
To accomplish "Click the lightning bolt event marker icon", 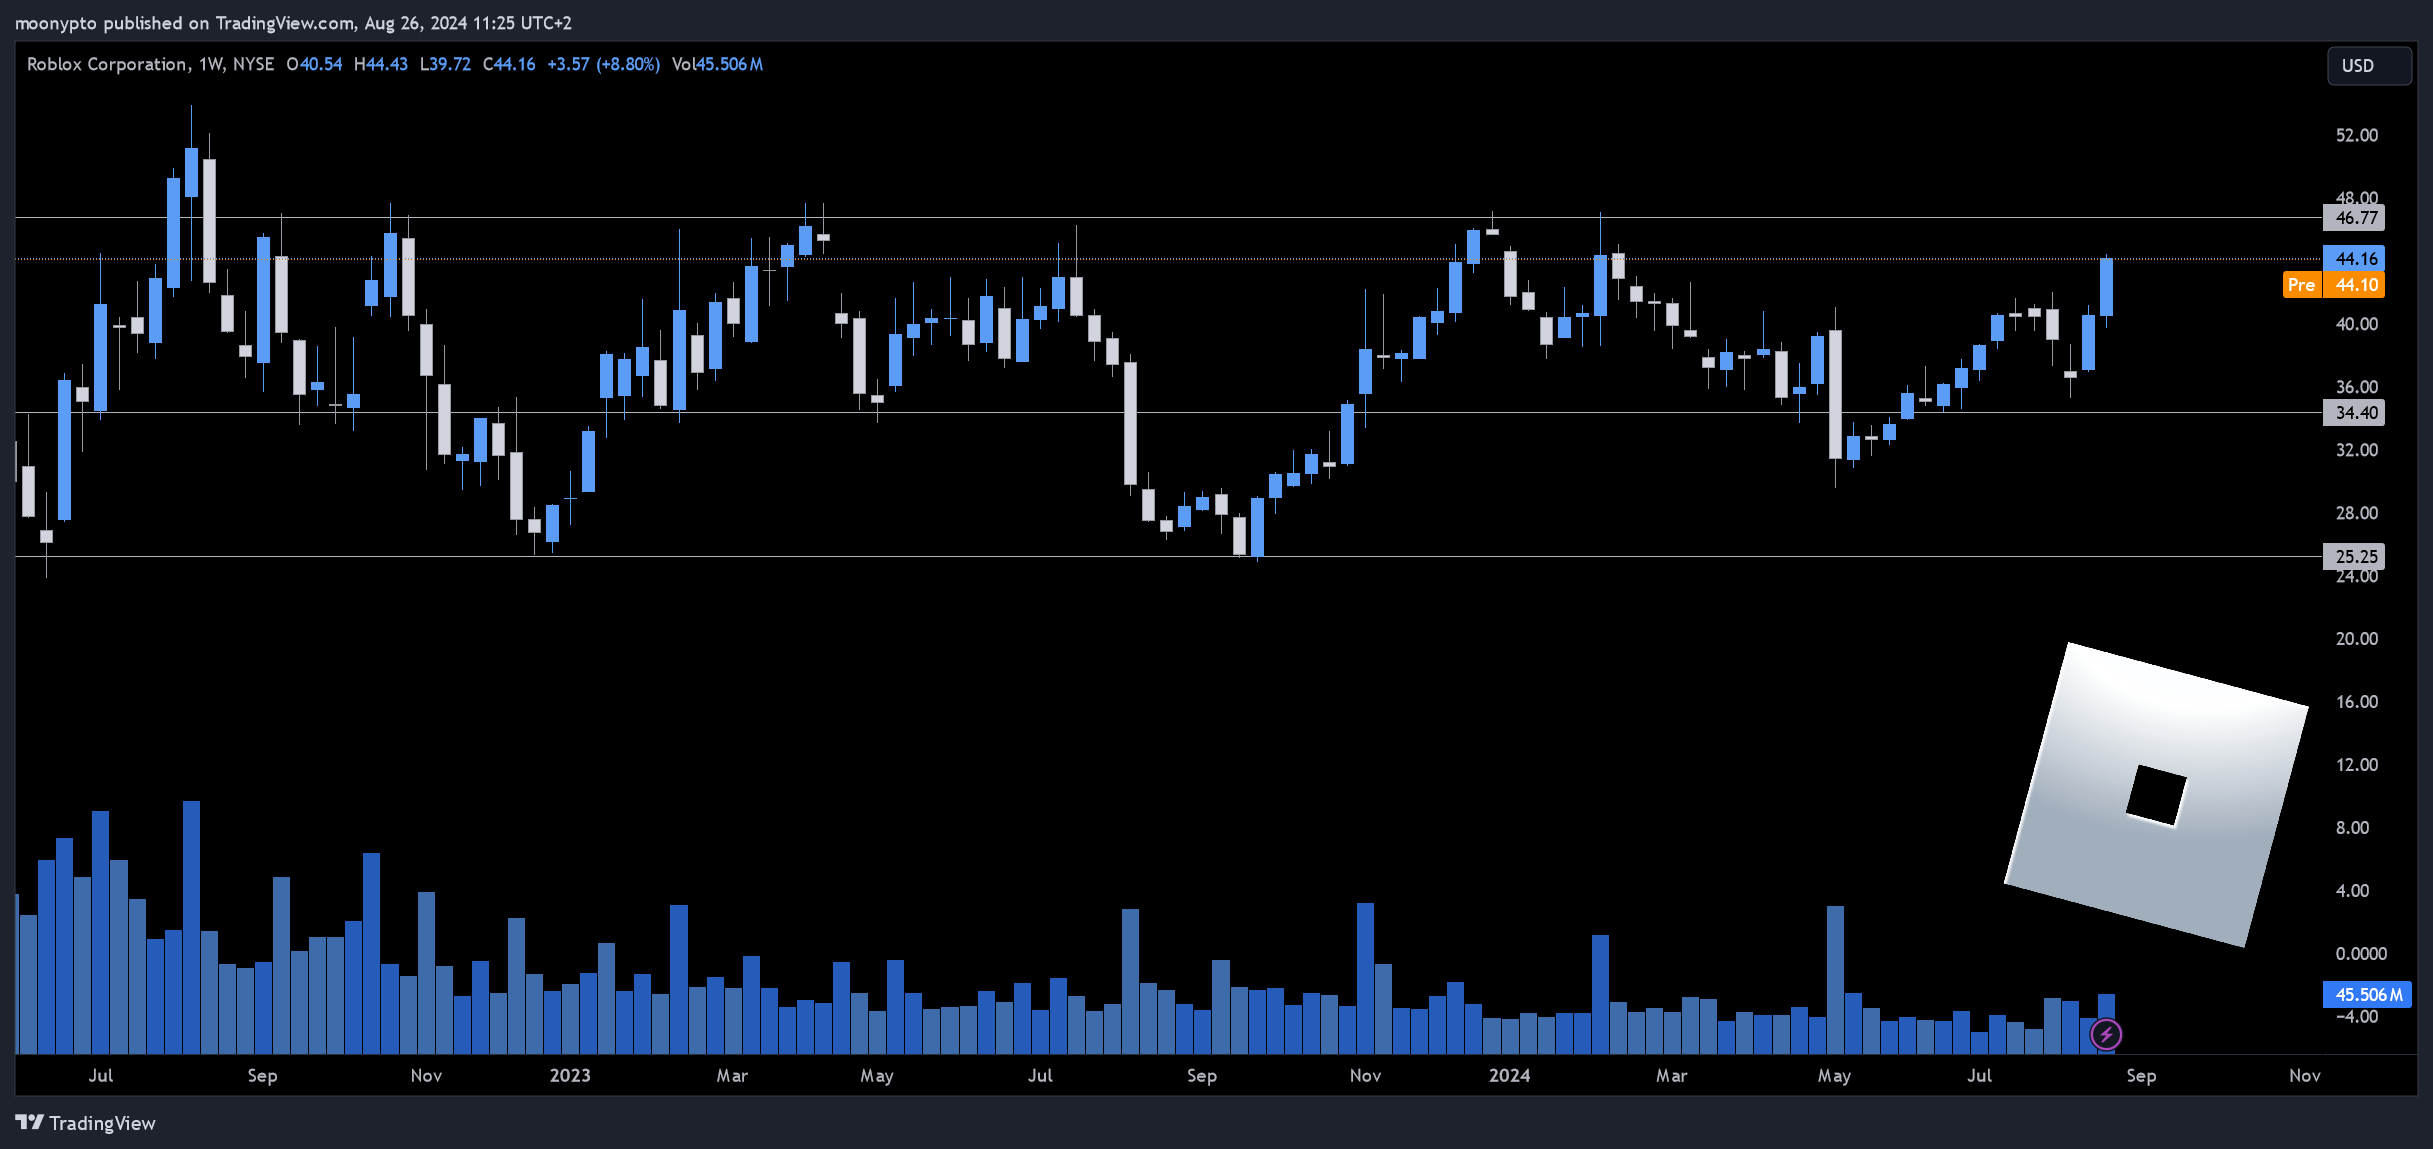I will (2106, 1034).
